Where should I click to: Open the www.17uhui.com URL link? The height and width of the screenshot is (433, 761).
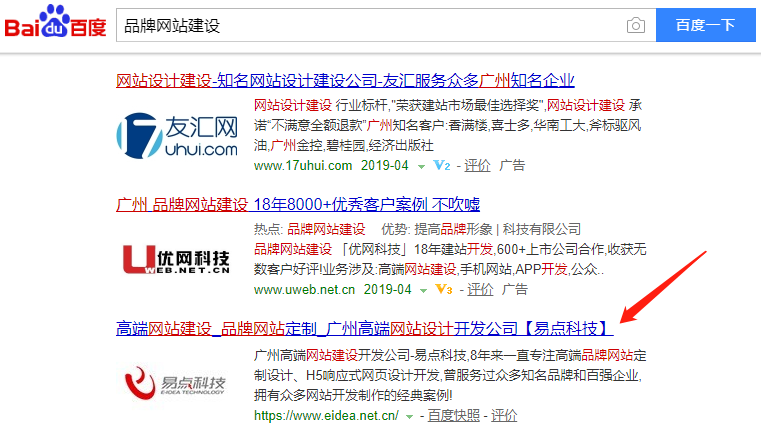pos(303,166)
